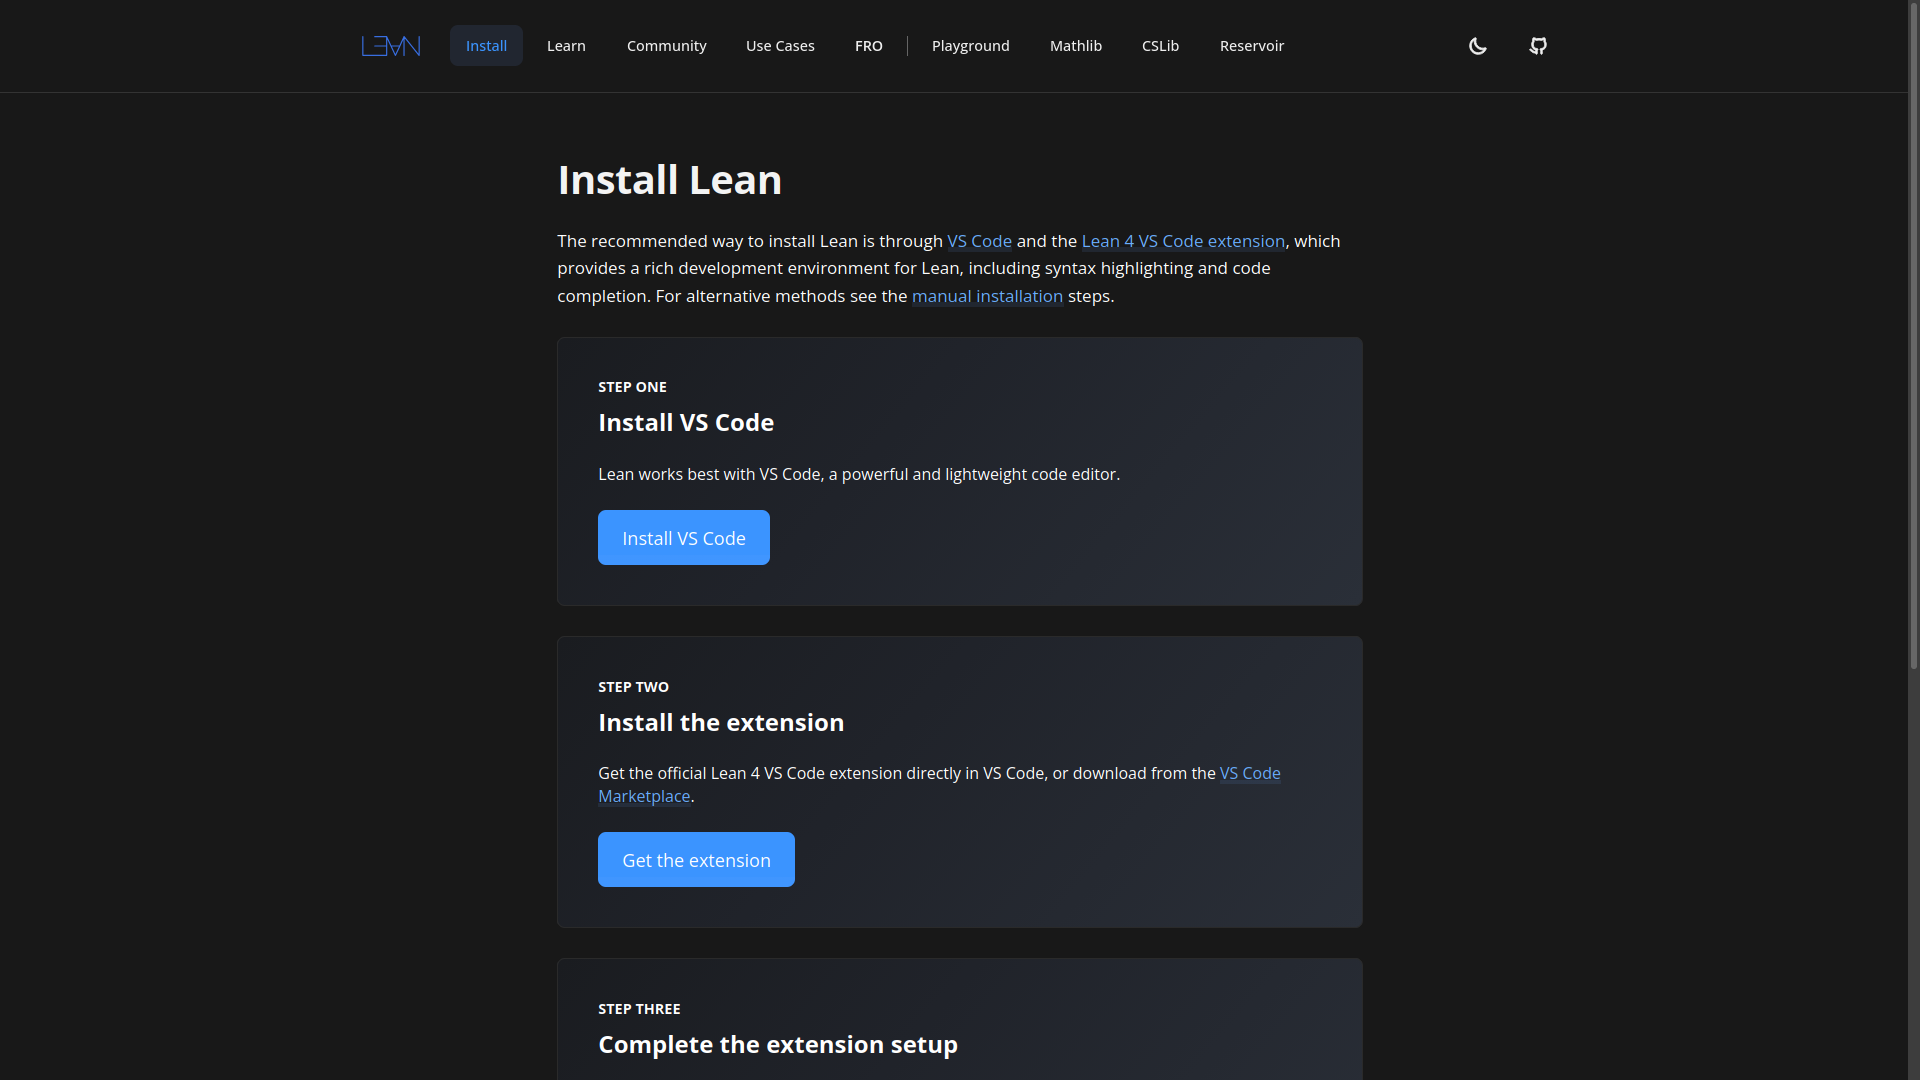Follow the manual installation link
The image size is (1920, 1080).
click(x=987, y=296)
